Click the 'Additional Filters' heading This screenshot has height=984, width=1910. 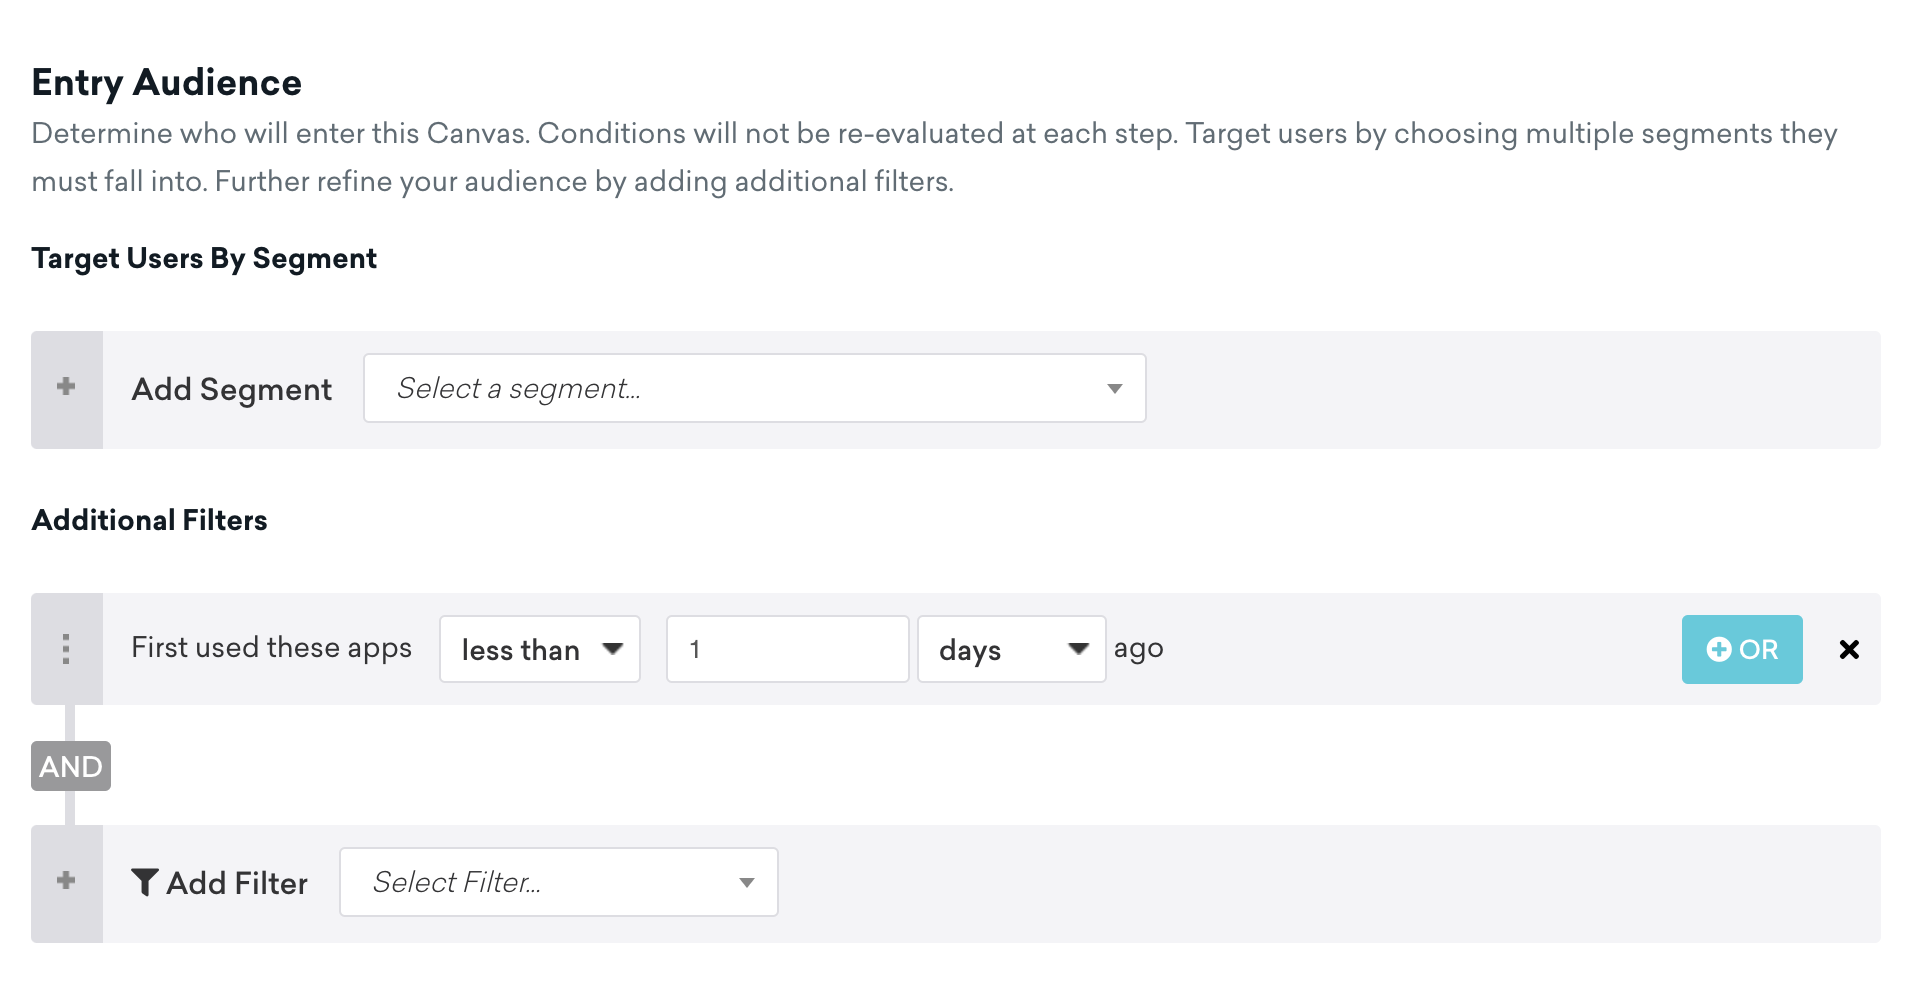pos(149,520)
